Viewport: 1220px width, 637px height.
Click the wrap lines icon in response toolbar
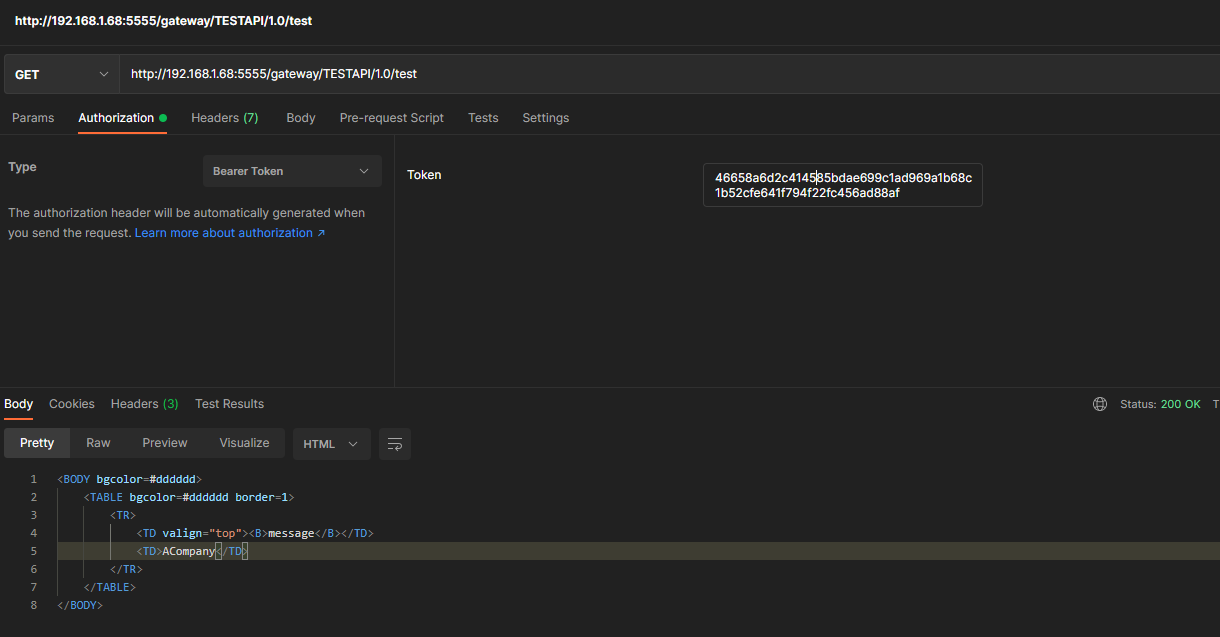point(395,444)
